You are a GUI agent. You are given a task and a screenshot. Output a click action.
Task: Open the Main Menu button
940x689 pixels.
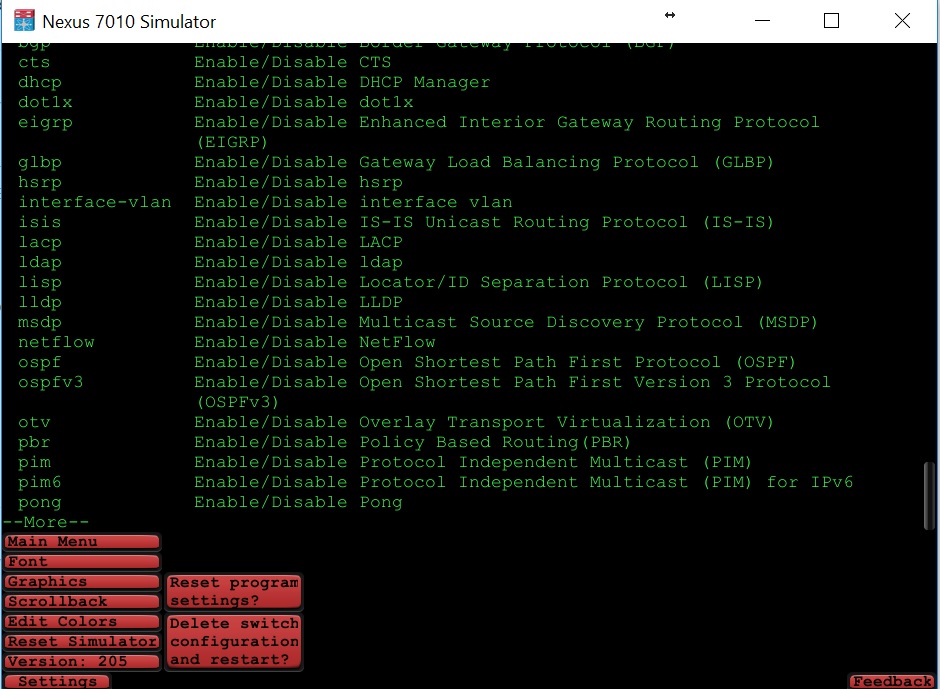pos(82,542)
